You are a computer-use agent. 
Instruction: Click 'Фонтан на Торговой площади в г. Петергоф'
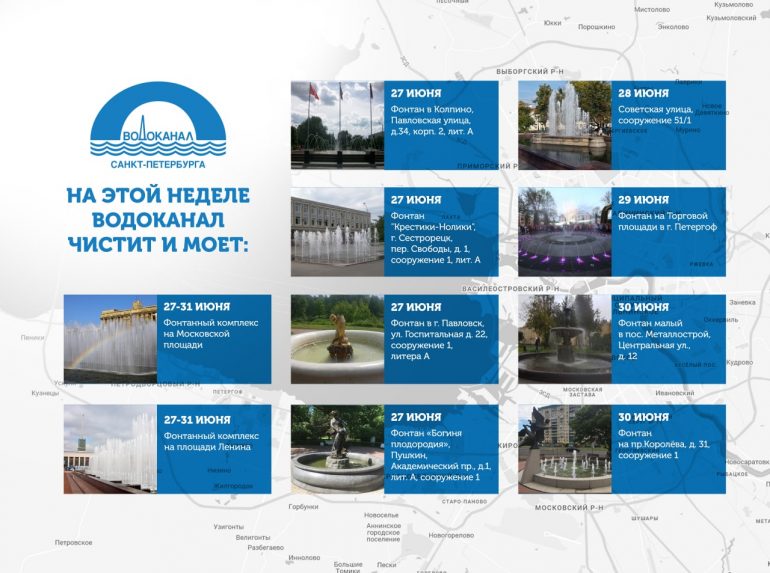[x=667, y=221]
